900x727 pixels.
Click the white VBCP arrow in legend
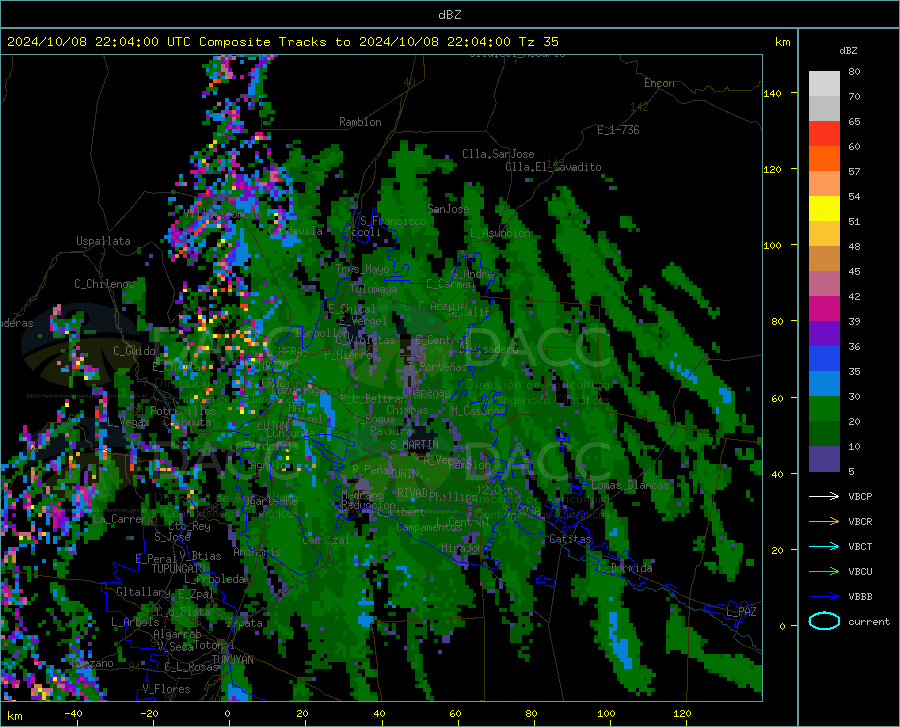coord(824,496)
